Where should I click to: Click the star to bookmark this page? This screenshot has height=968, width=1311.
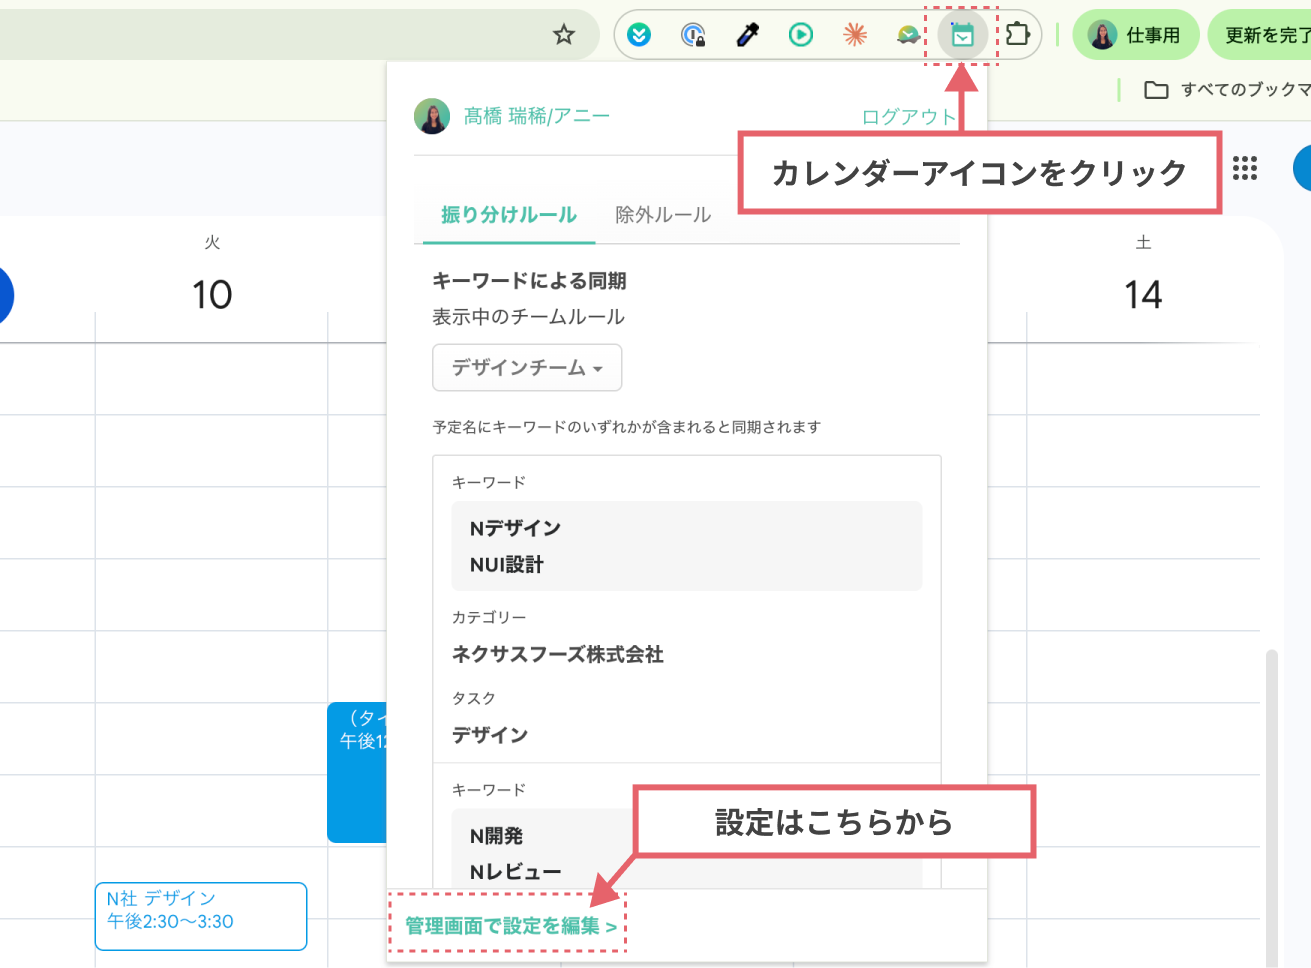(564, 33)
